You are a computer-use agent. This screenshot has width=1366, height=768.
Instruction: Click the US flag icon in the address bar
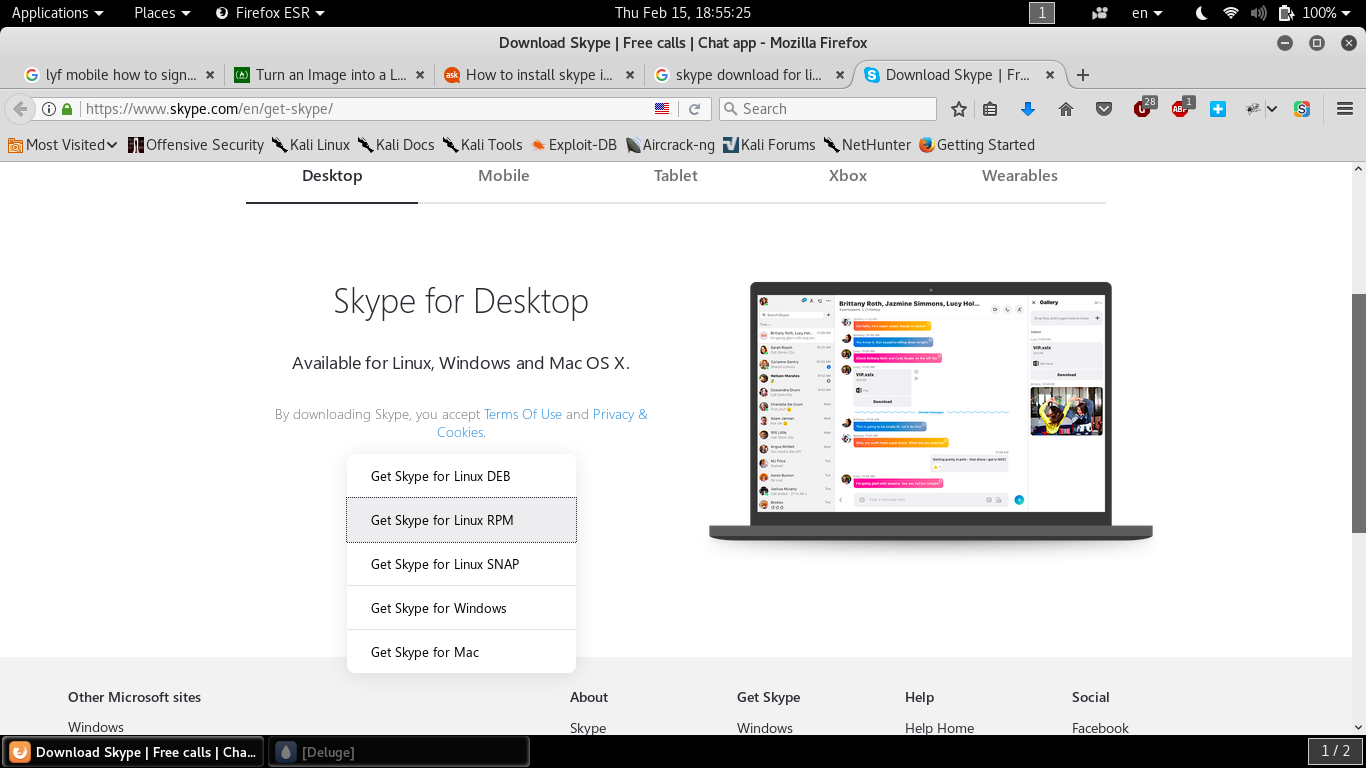pyautogui.click(x=662, y=109)
